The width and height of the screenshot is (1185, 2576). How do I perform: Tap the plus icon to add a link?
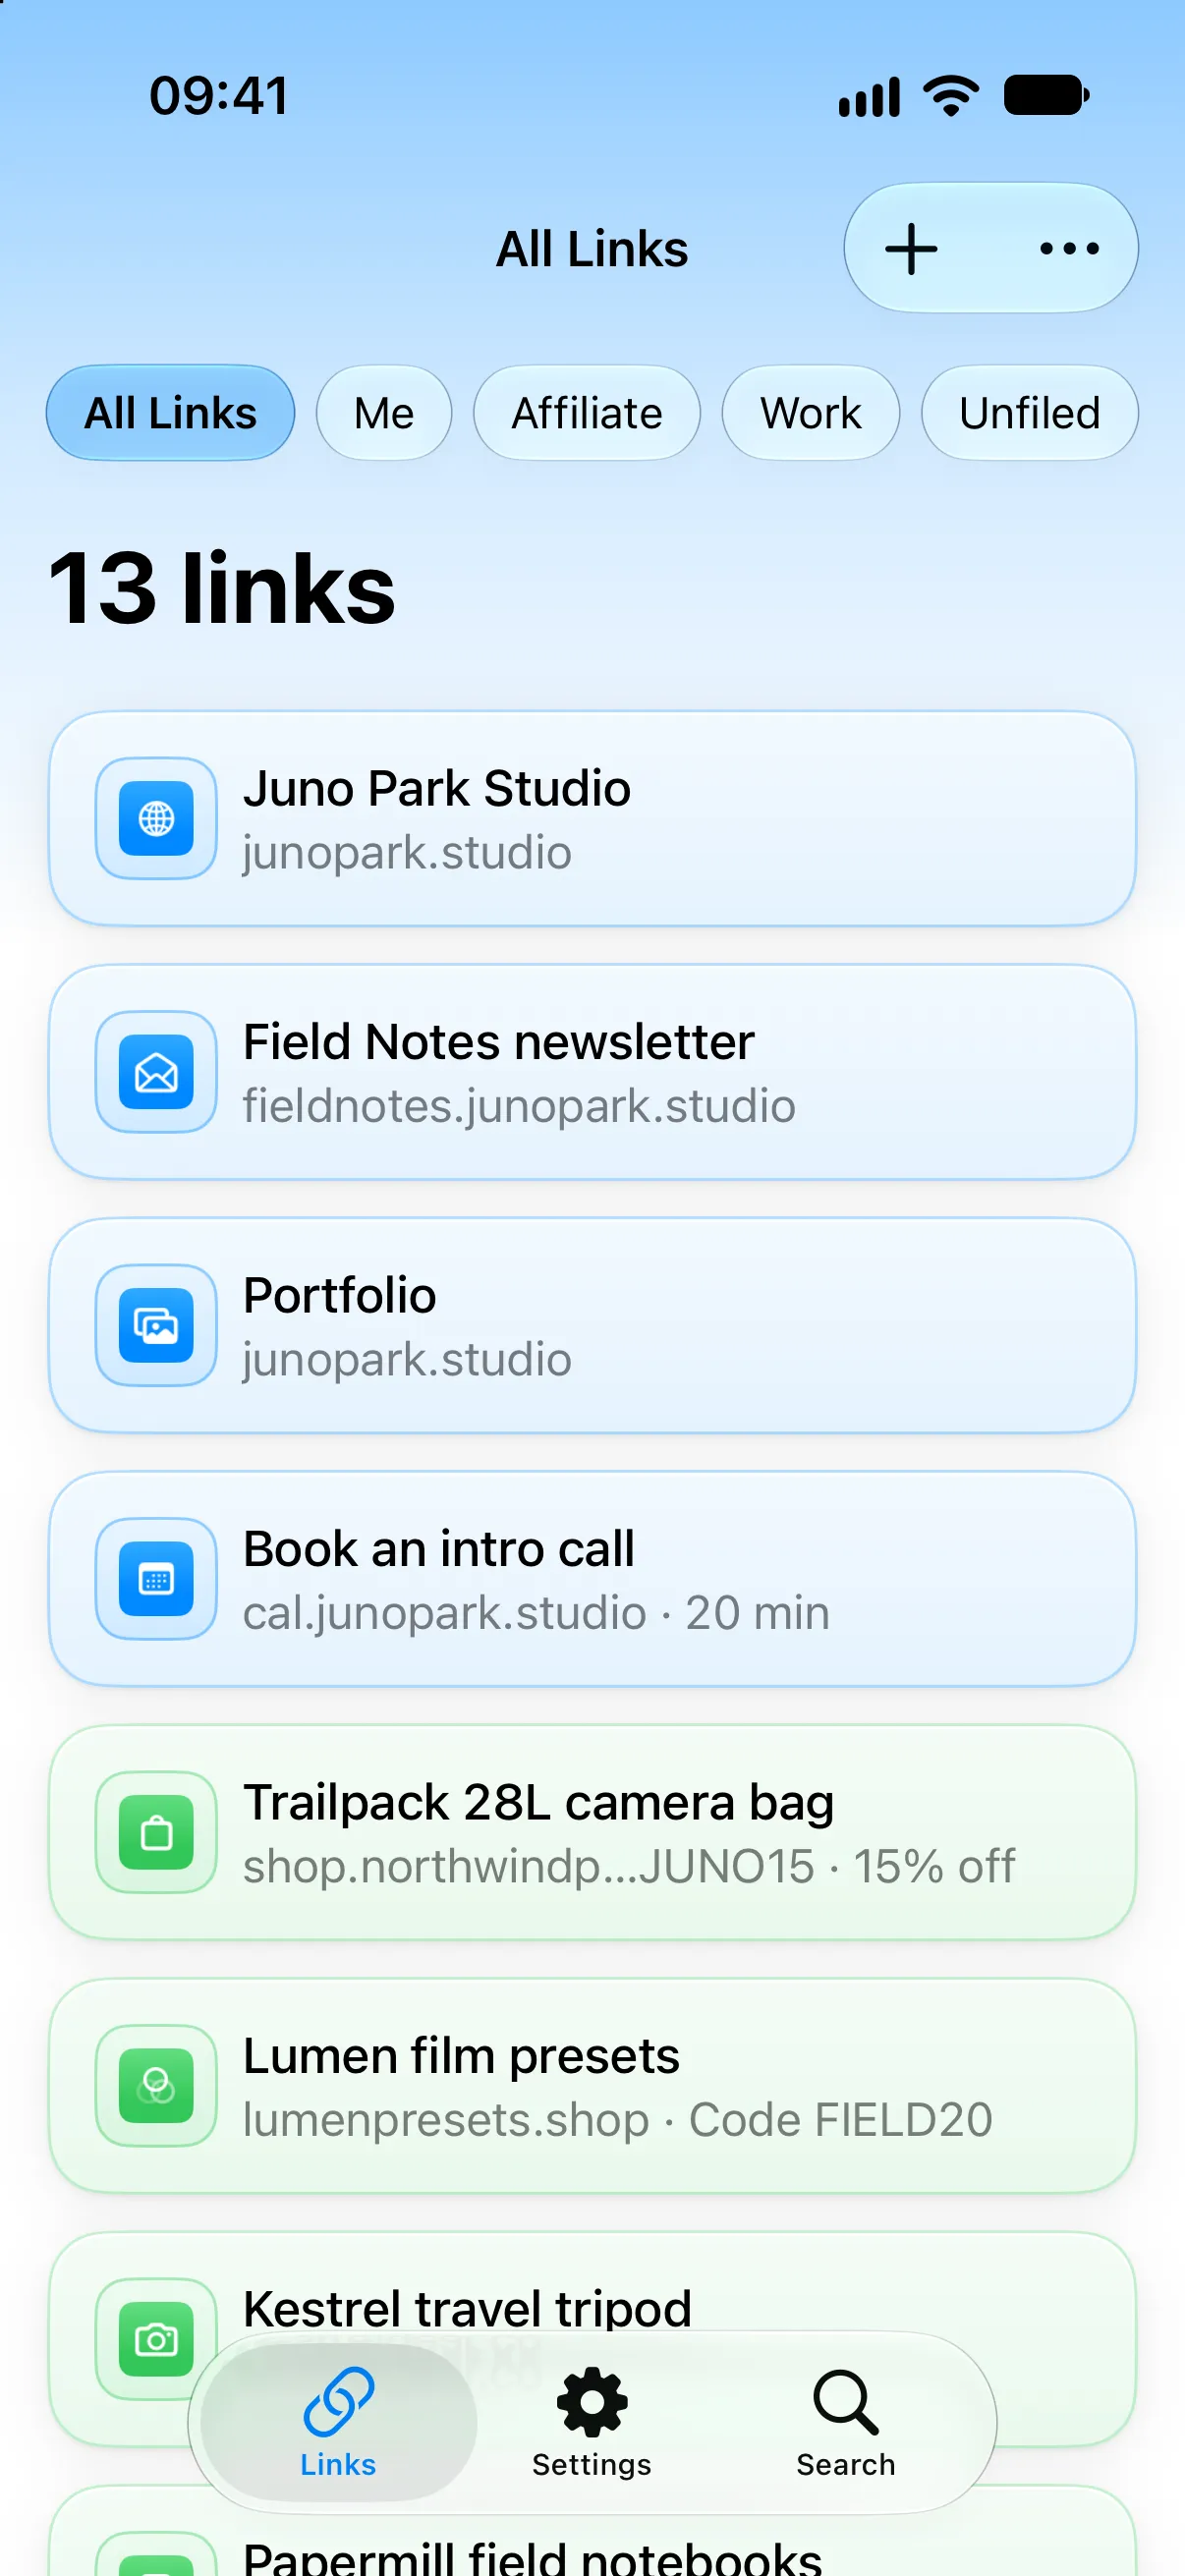[911, 249]
